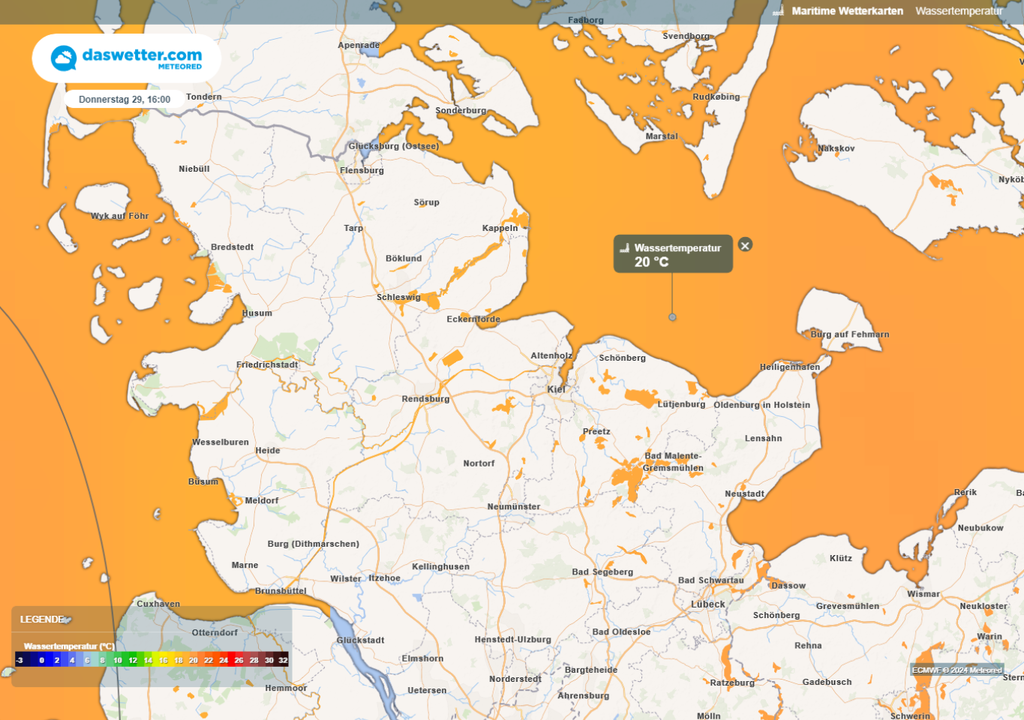
Task: Click the Lübeck city label on the map
Action: pos(708,604)
